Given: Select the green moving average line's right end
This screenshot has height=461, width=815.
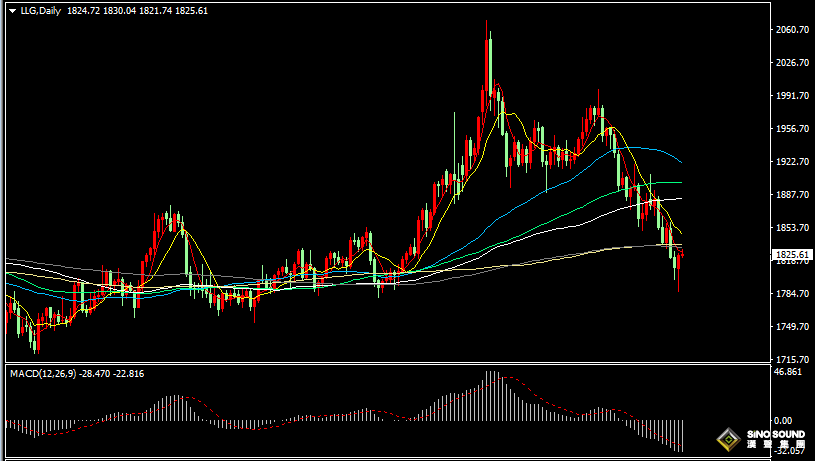Looking at the screenshot, I should tap(680, 182).
